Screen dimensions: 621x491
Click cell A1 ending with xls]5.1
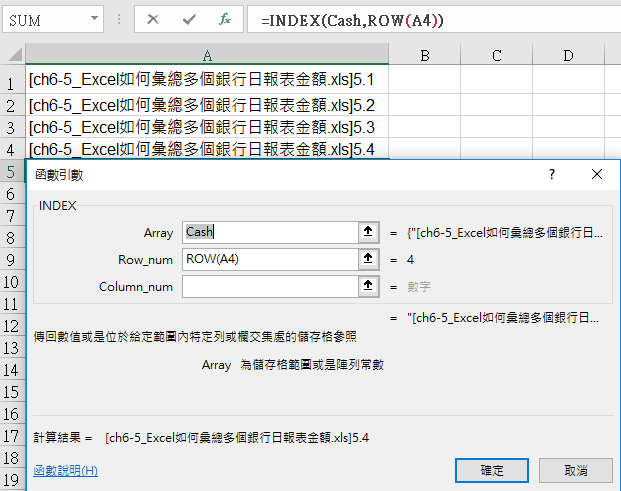click(207, 80)
